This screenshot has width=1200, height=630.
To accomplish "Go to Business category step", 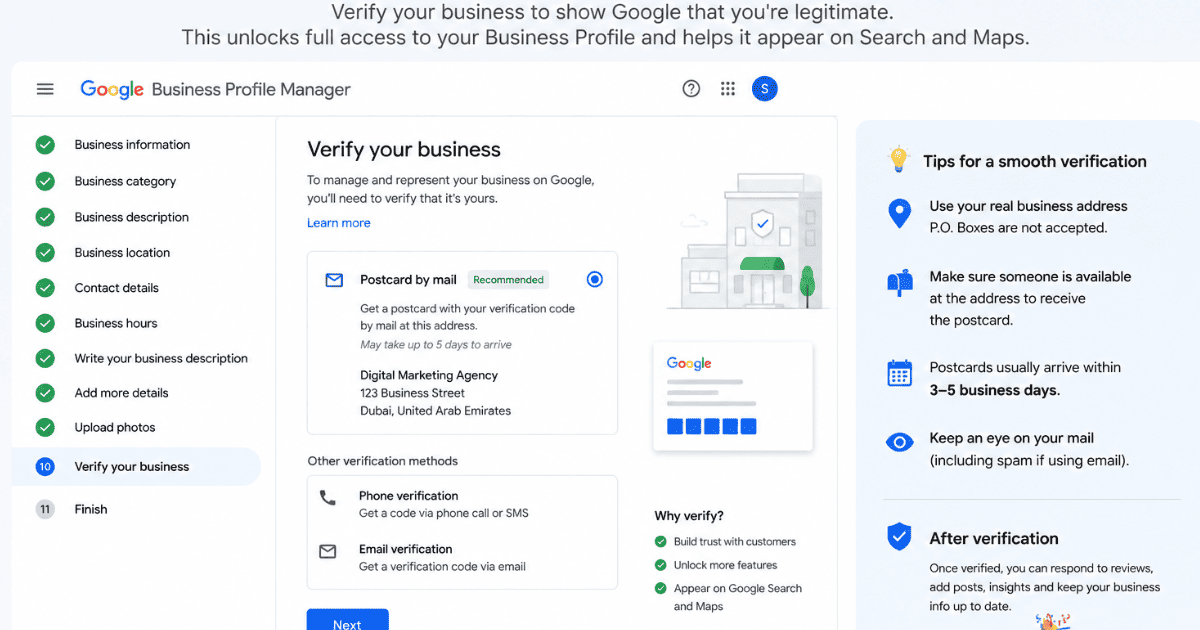I will pos(125,181).
